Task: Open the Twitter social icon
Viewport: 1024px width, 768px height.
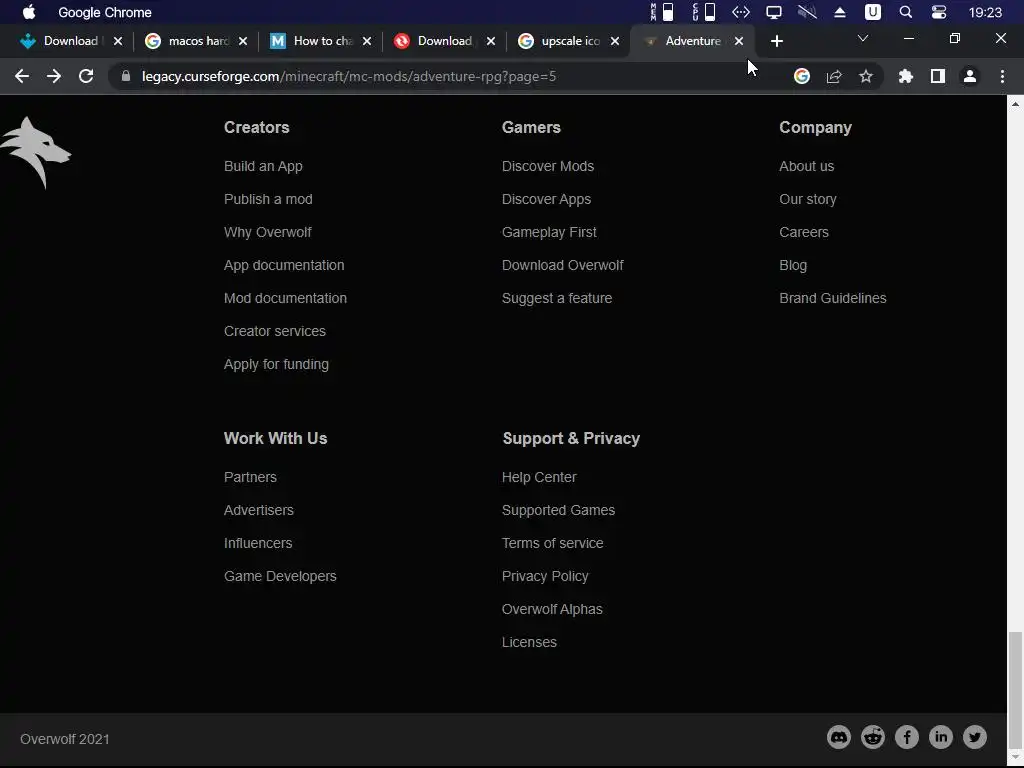Action: (974, 737)
